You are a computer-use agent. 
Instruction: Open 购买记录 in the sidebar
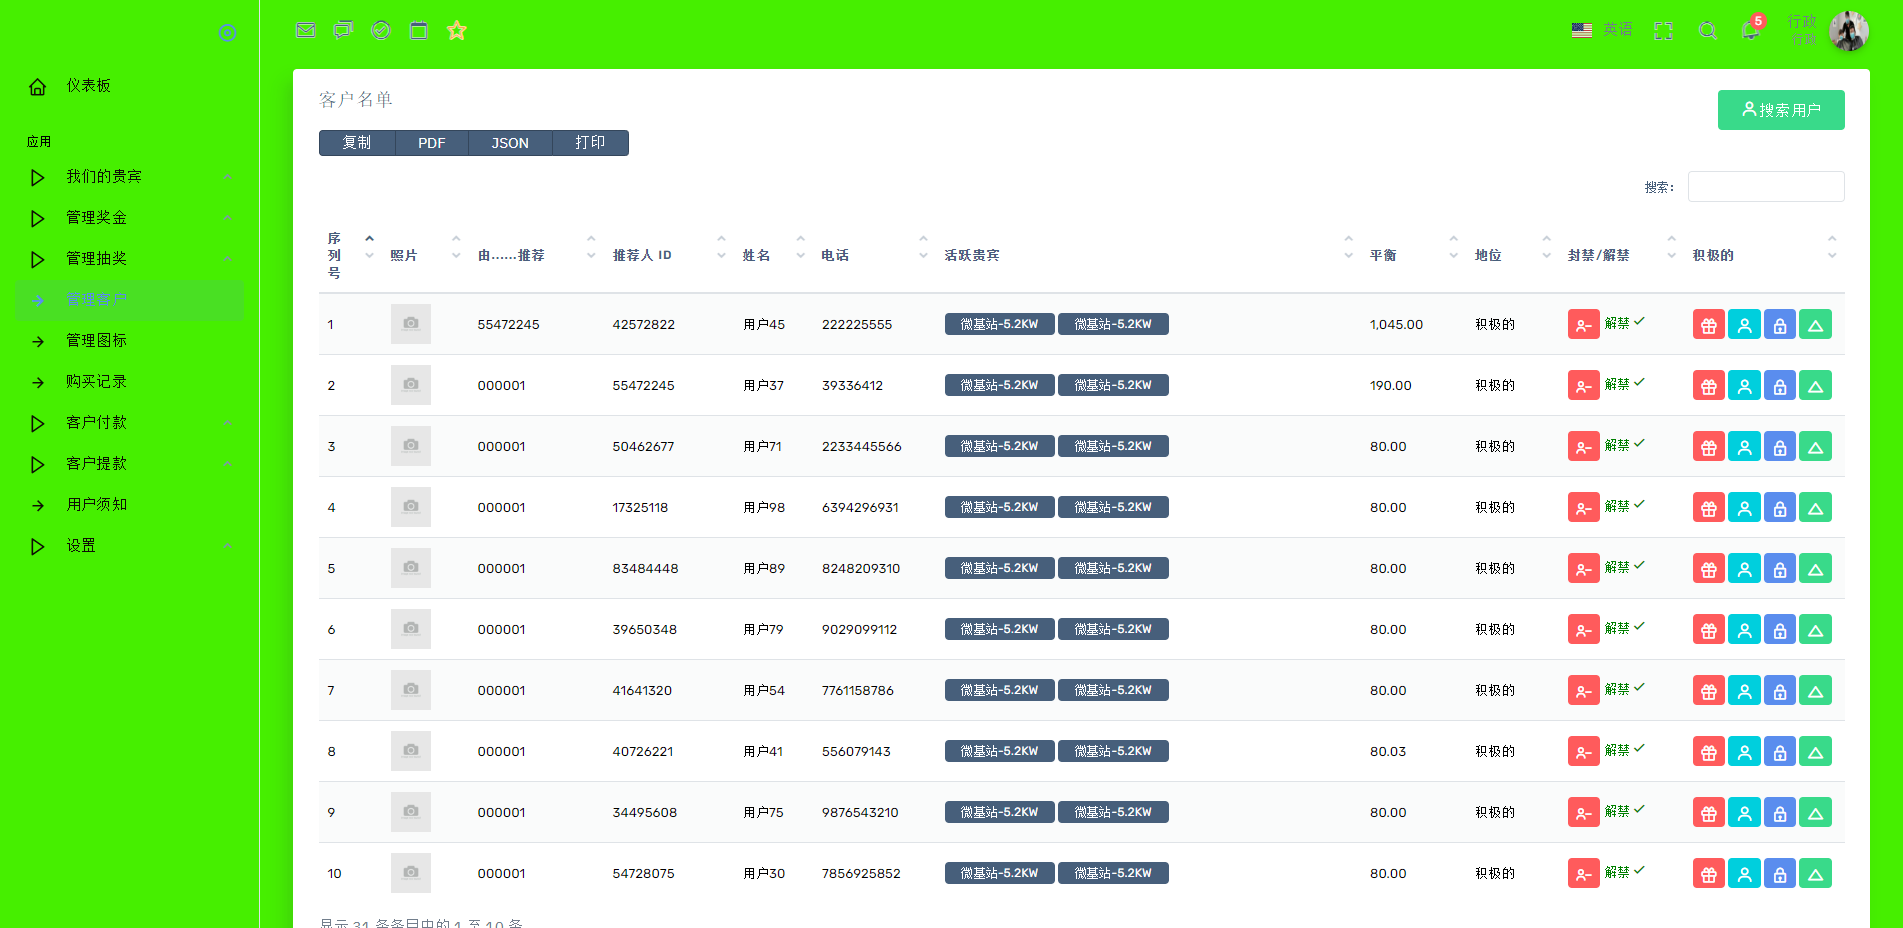[x=96, y=382]
